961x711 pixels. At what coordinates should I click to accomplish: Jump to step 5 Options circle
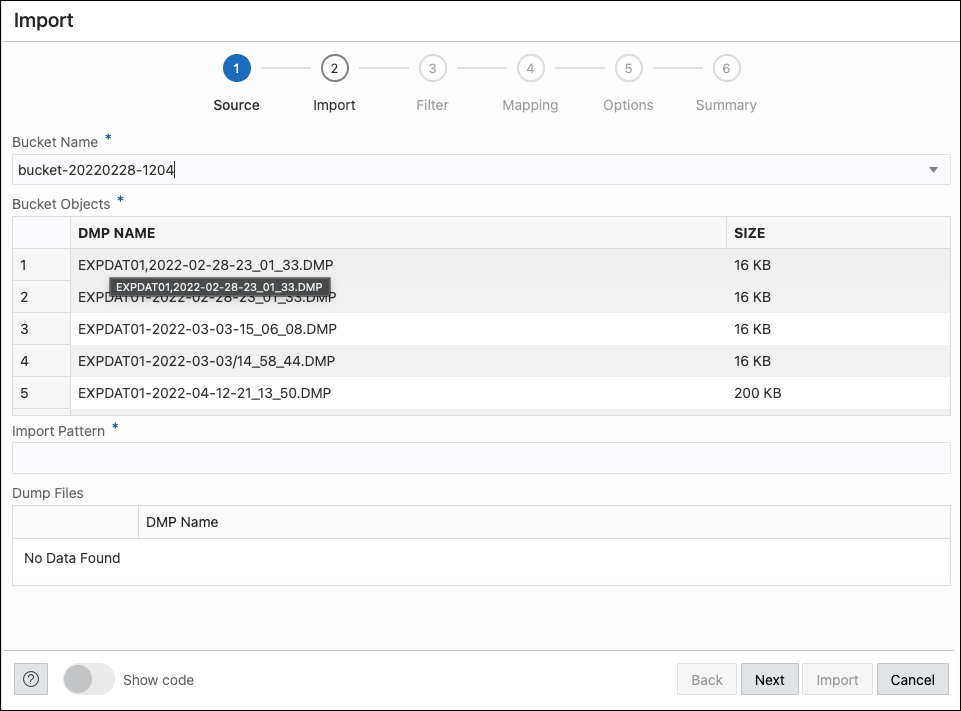click(x=628, y=68)
